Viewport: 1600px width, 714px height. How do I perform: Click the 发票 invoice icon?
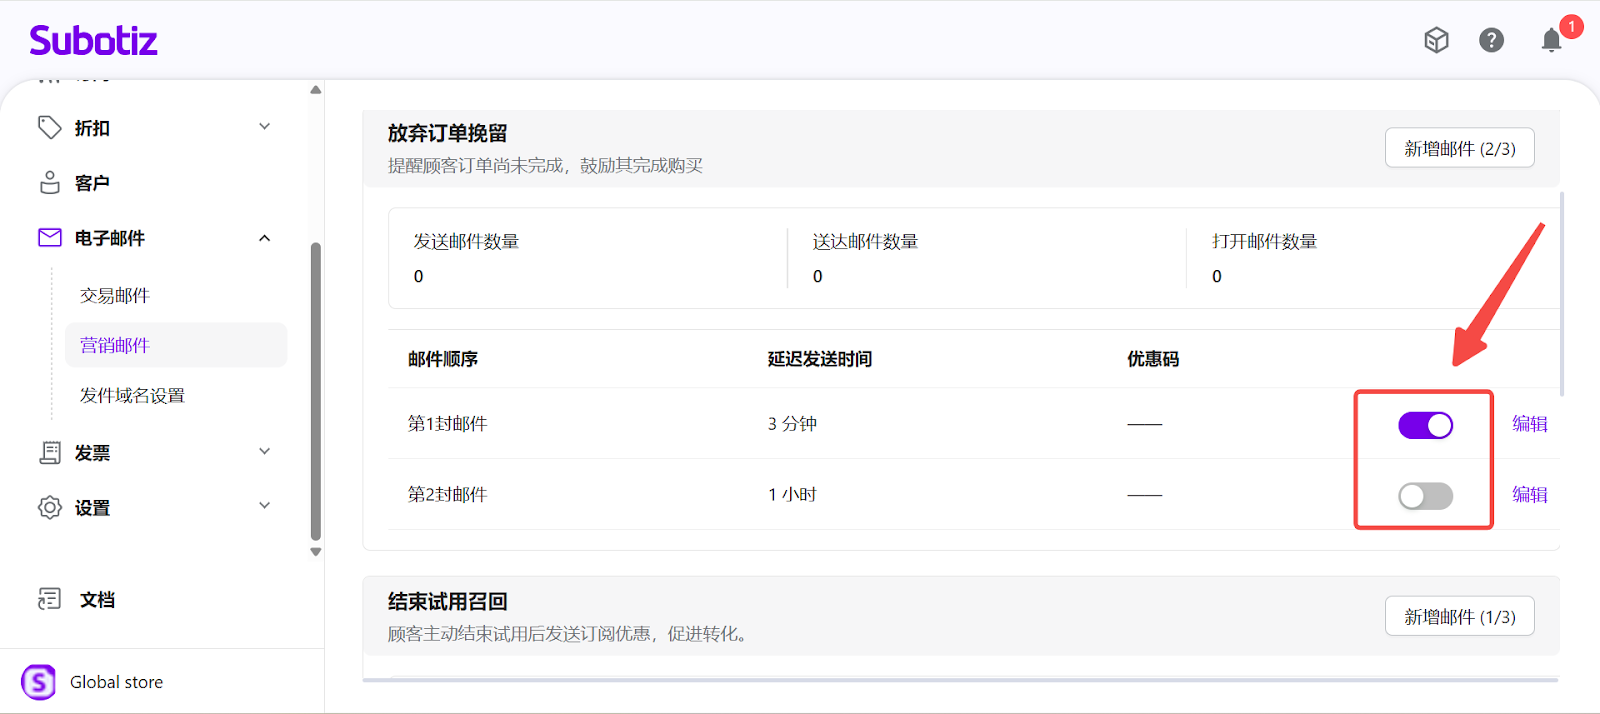49,453
